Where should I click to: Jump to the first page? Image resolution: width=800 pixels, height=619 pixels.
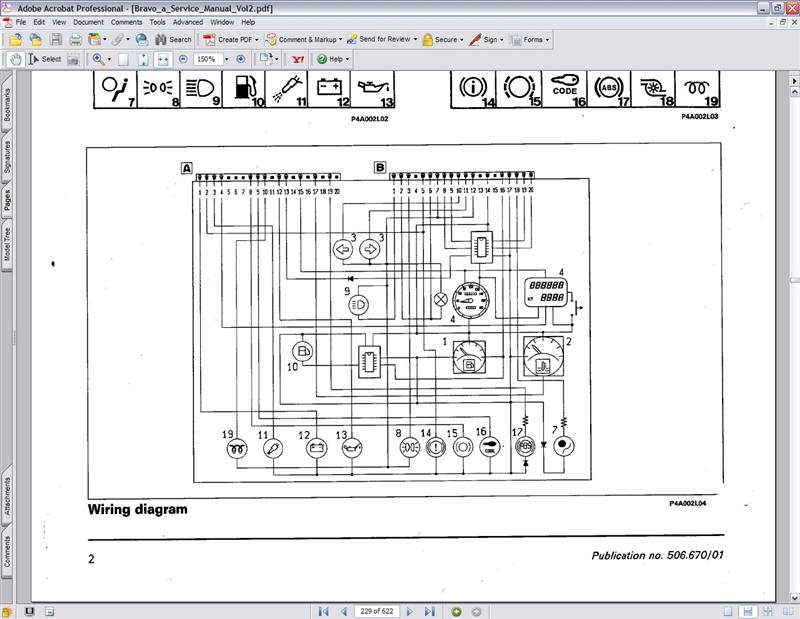tap(323, 611)
